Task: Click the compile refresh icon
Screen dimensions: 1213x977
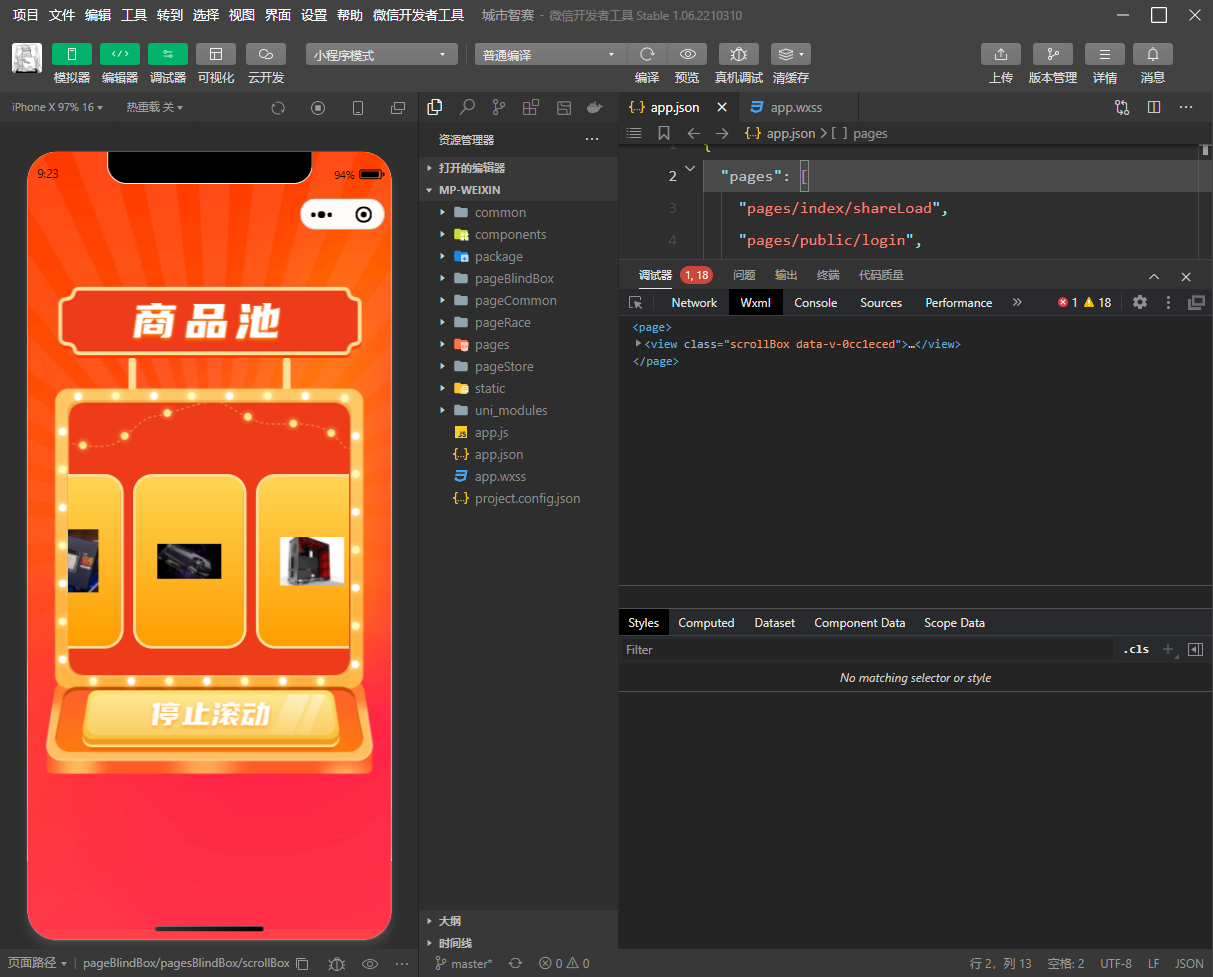Action: point(647,55)
